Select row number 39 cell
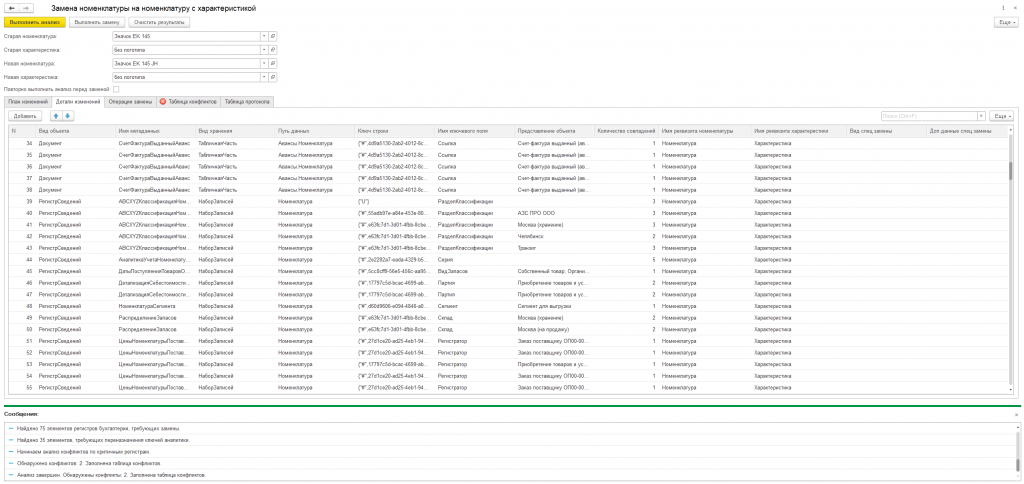 pos(22,201)
